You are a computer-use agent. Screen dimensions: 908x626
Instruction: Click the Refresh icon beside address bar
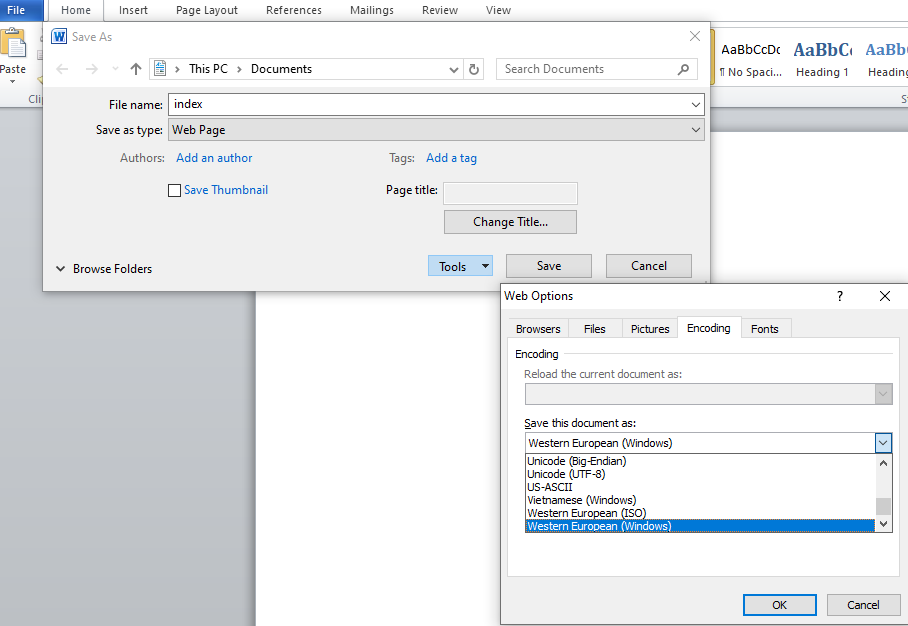point(474,69)
